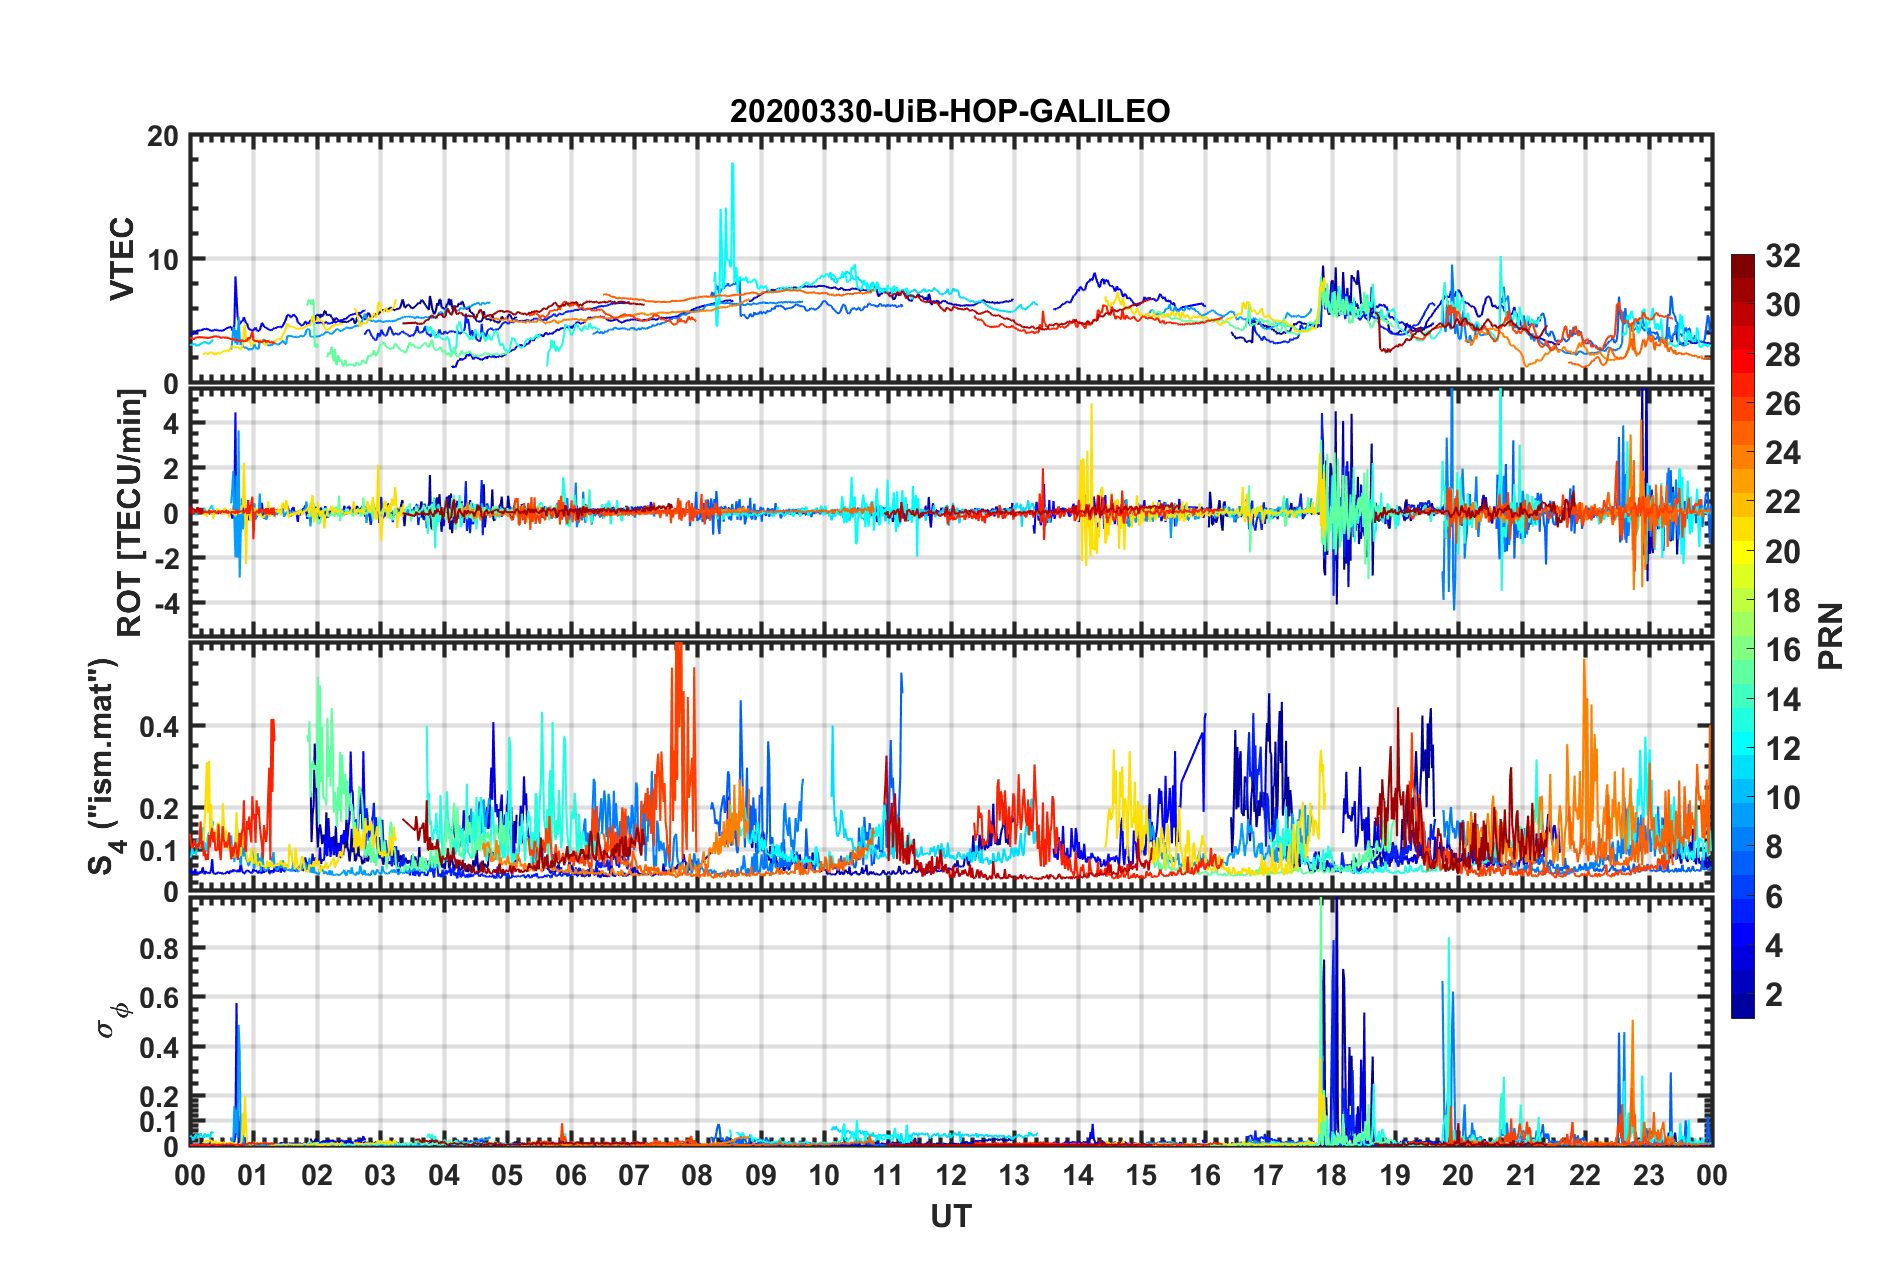Click the colorbar tick label 24
This screenshot has width=1902, height=1272.
point(1782,453)
